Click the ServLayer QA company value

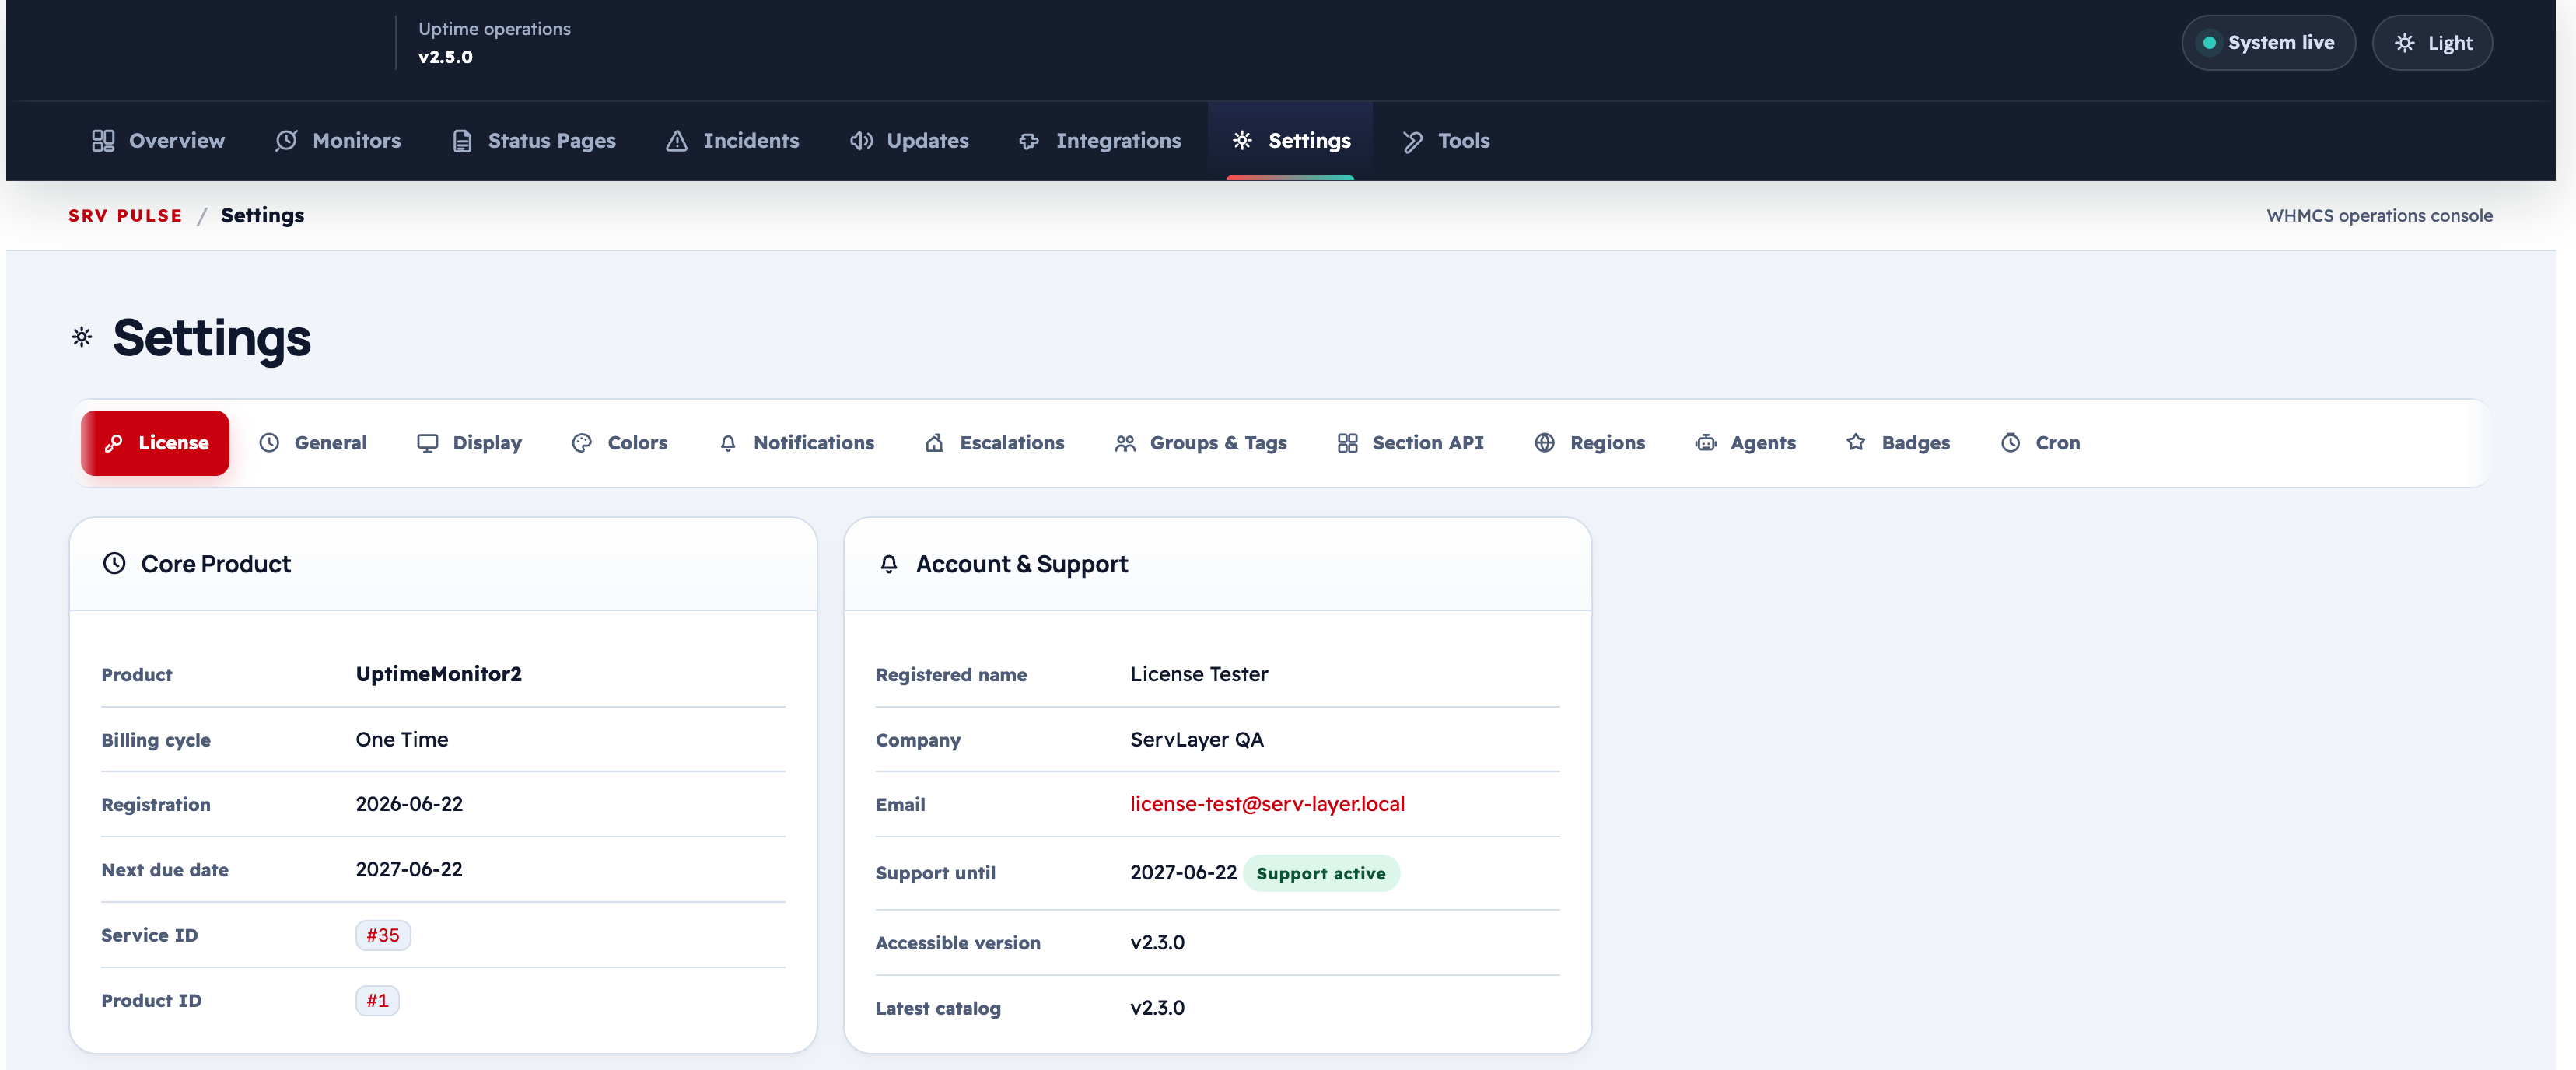1197,740
